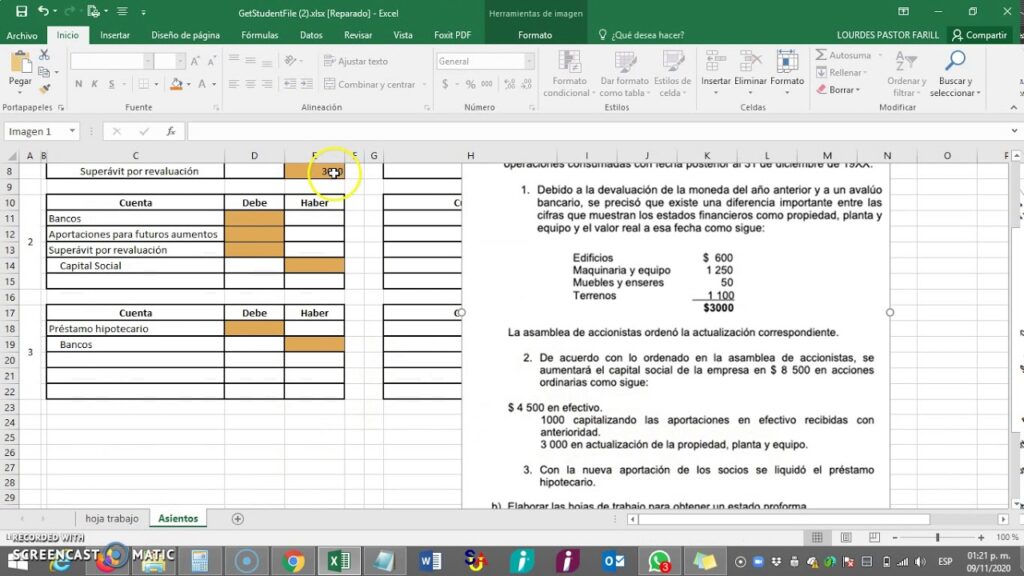Screen dimensions: 1024x576
Task: Select the hoja trabajo sheet tab
Action: tap(112, 519)
